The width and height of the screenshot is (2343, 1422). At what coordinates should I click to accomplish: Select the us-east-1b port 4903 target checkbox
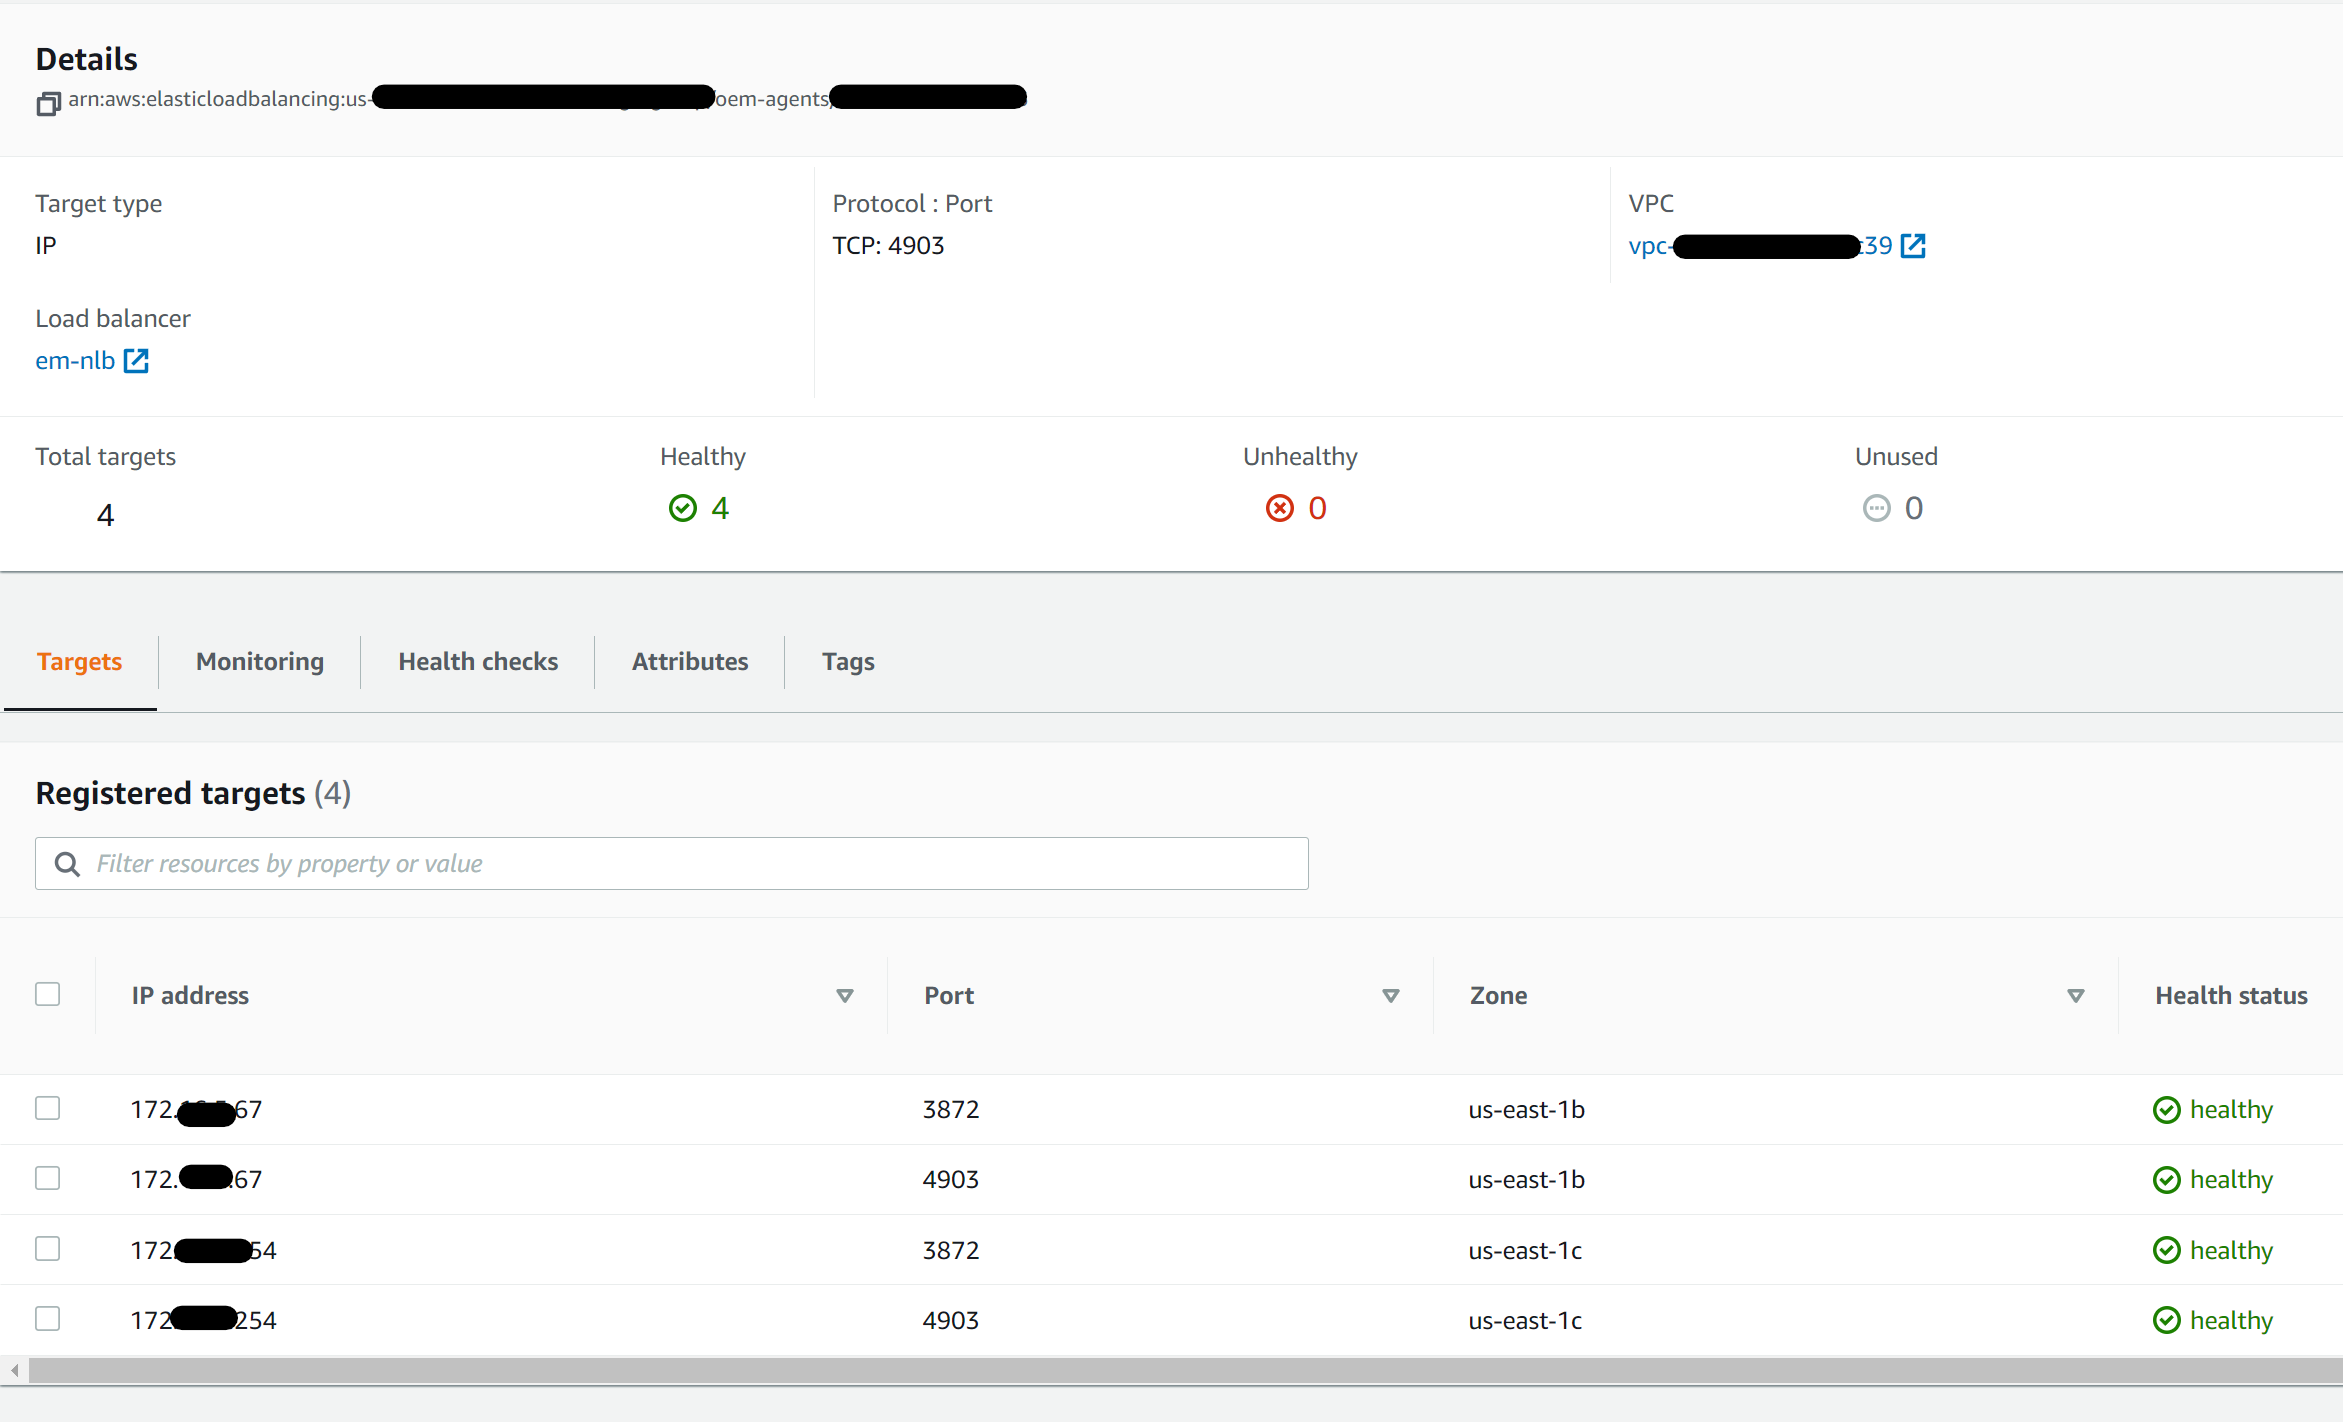(48, 1178)
